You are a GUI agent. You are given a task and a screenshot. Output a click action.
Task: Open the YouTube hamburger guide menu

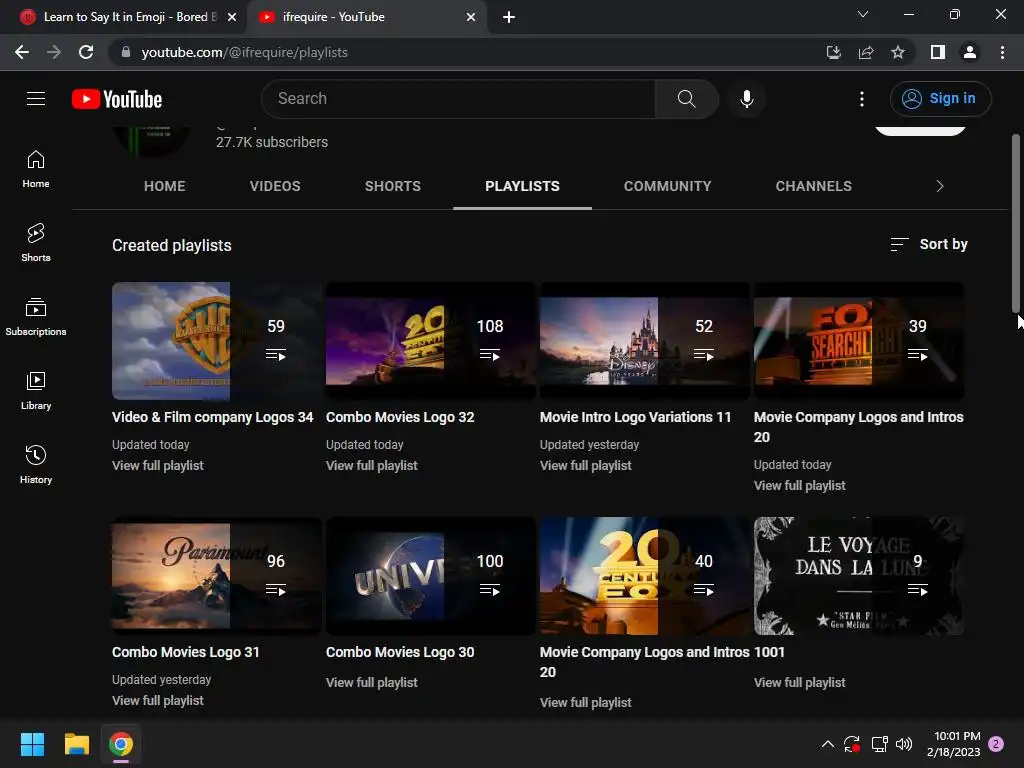coord(36,99)
